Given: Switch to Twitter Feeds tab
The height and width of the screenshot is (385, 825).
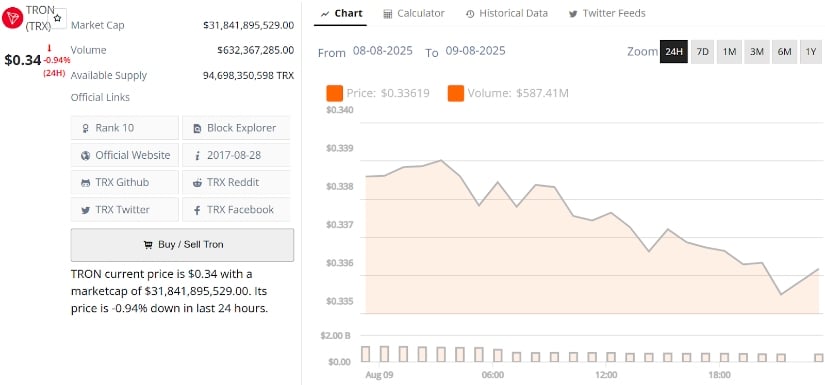Looking at the screenshot, I should pyautogui.click(x=607, y=13).
